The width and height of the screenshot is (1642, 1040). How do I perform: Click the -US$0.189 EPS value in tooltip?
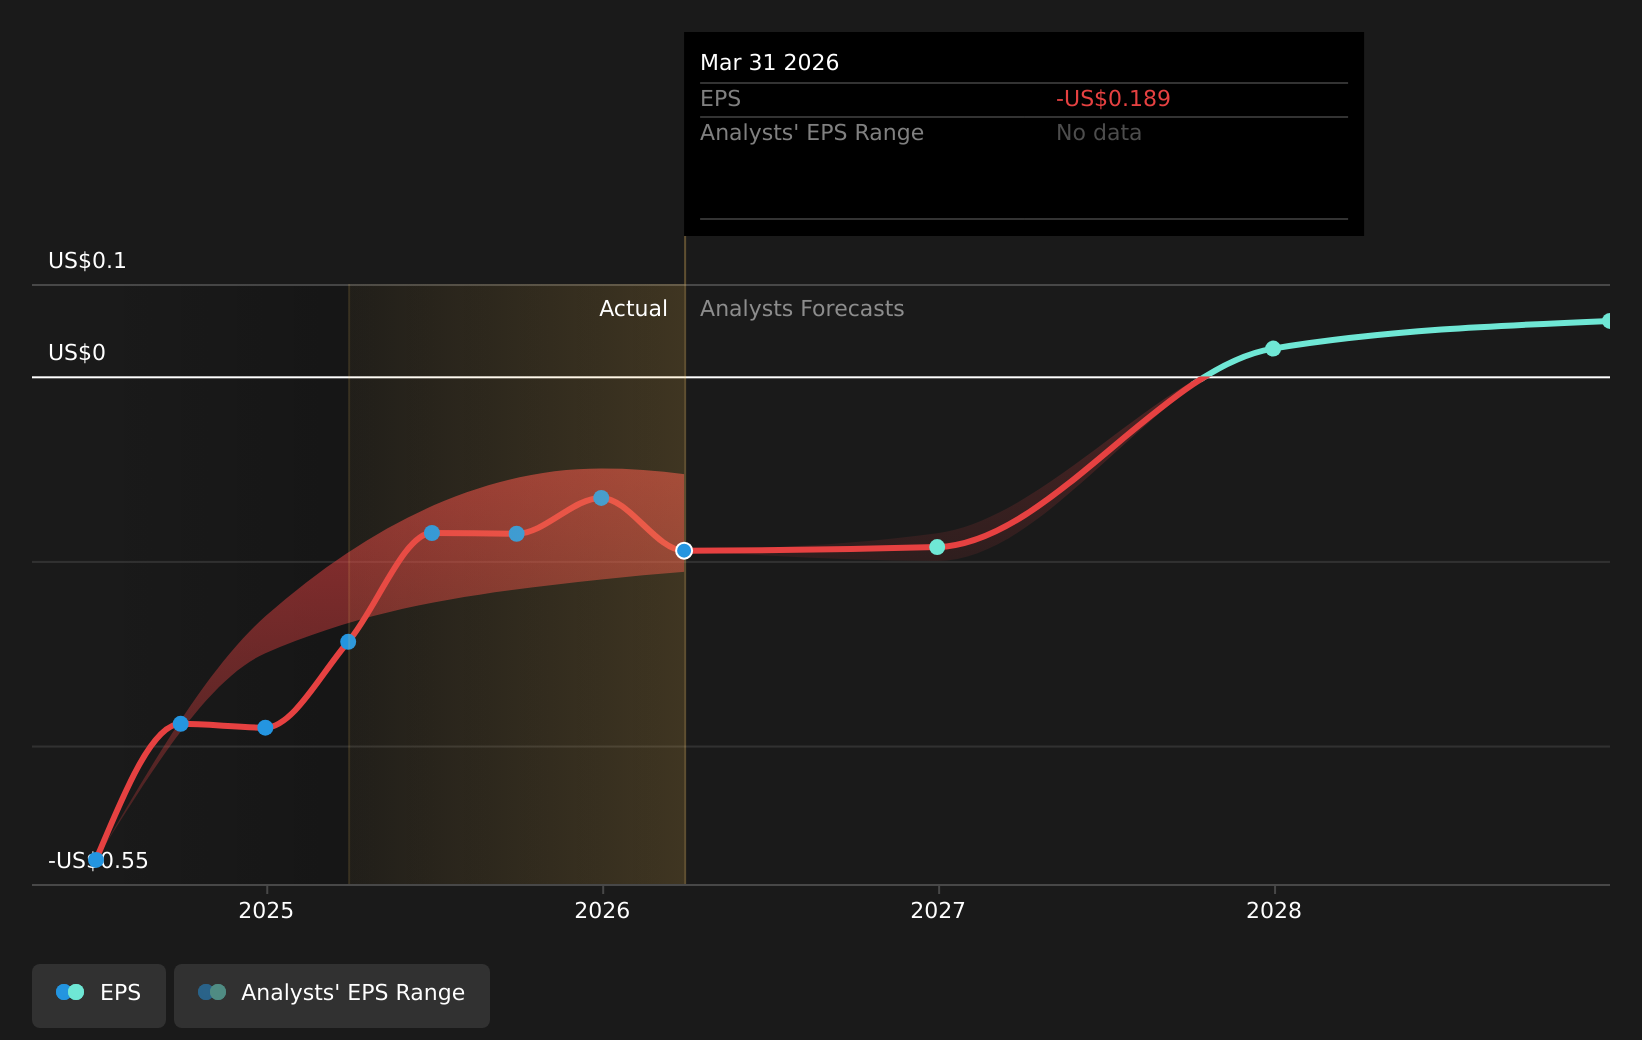[x=1113, y=99]
